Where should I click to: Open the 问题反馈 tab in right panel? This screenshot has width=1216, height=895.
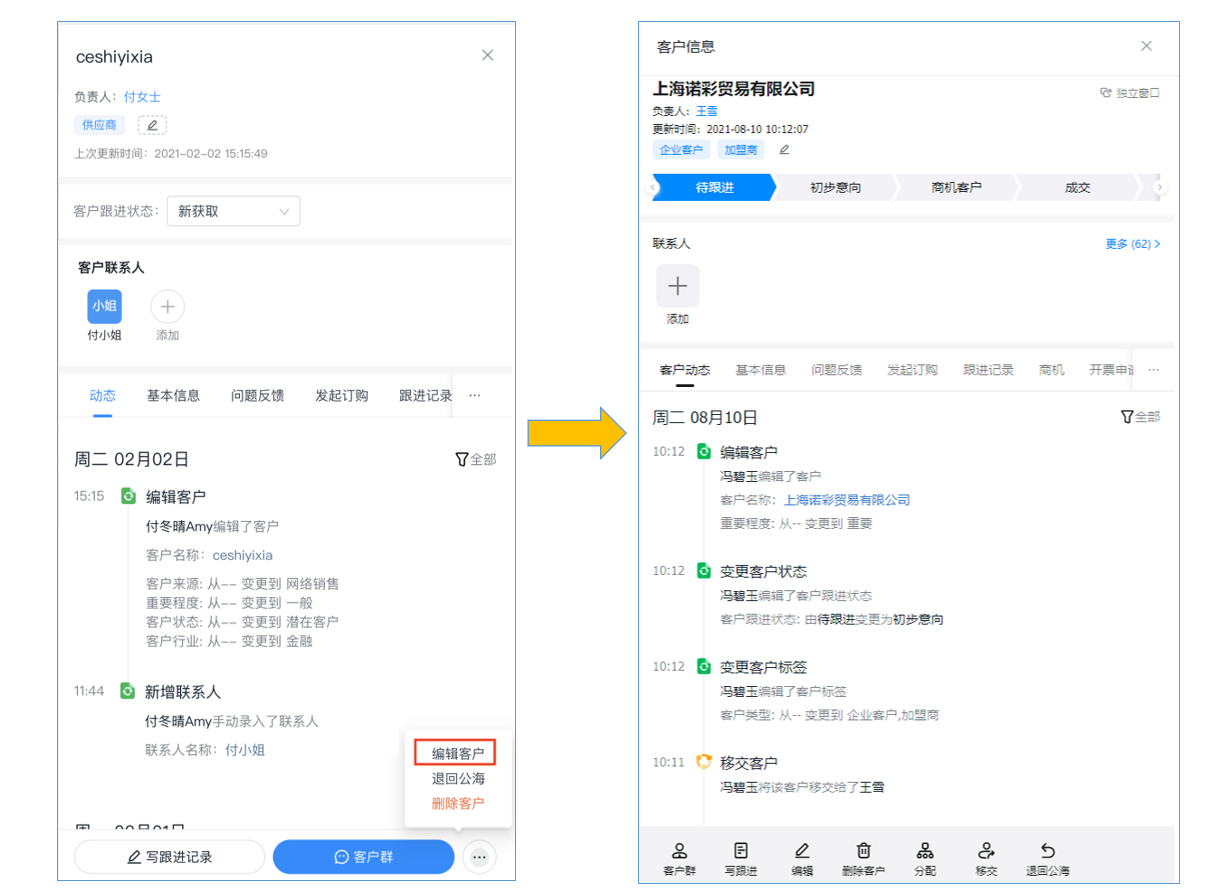[x=837, y=370]
